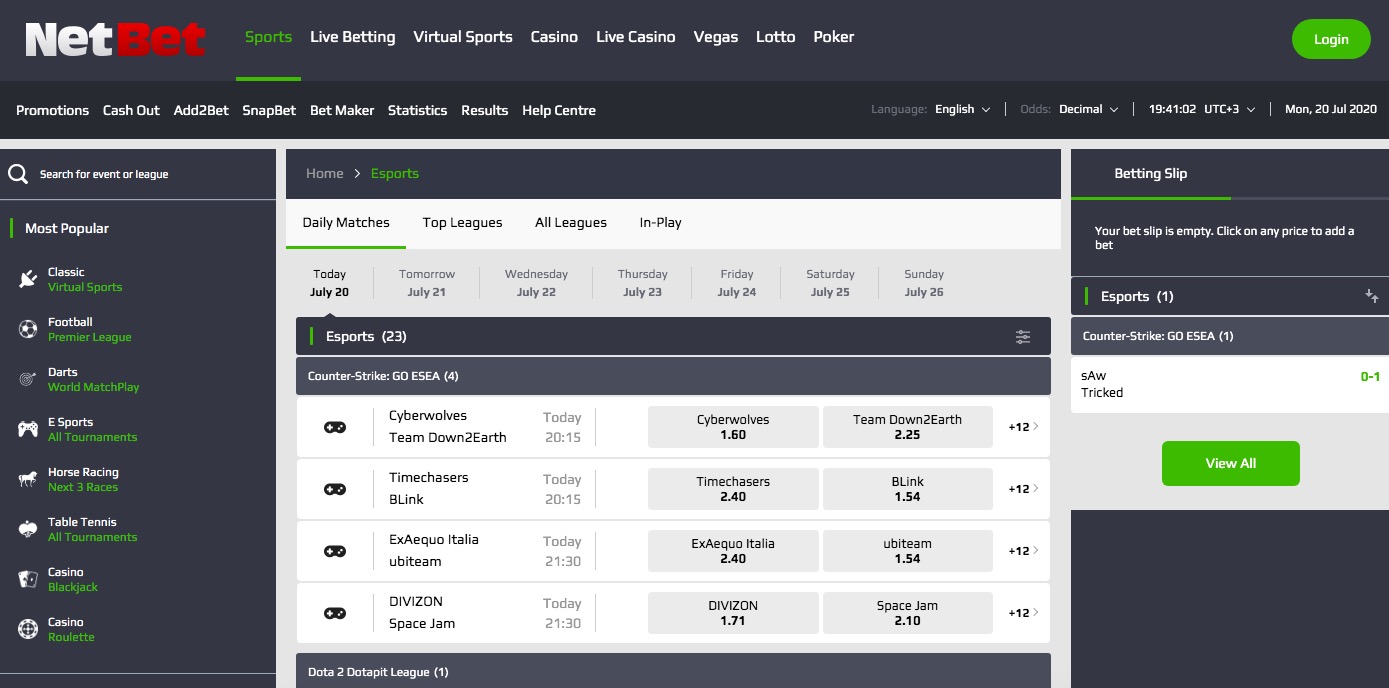Select the Daily Matches tab
Viewport: 1389px width, 688px height.
pyautogui.click(x=346, y=223)
